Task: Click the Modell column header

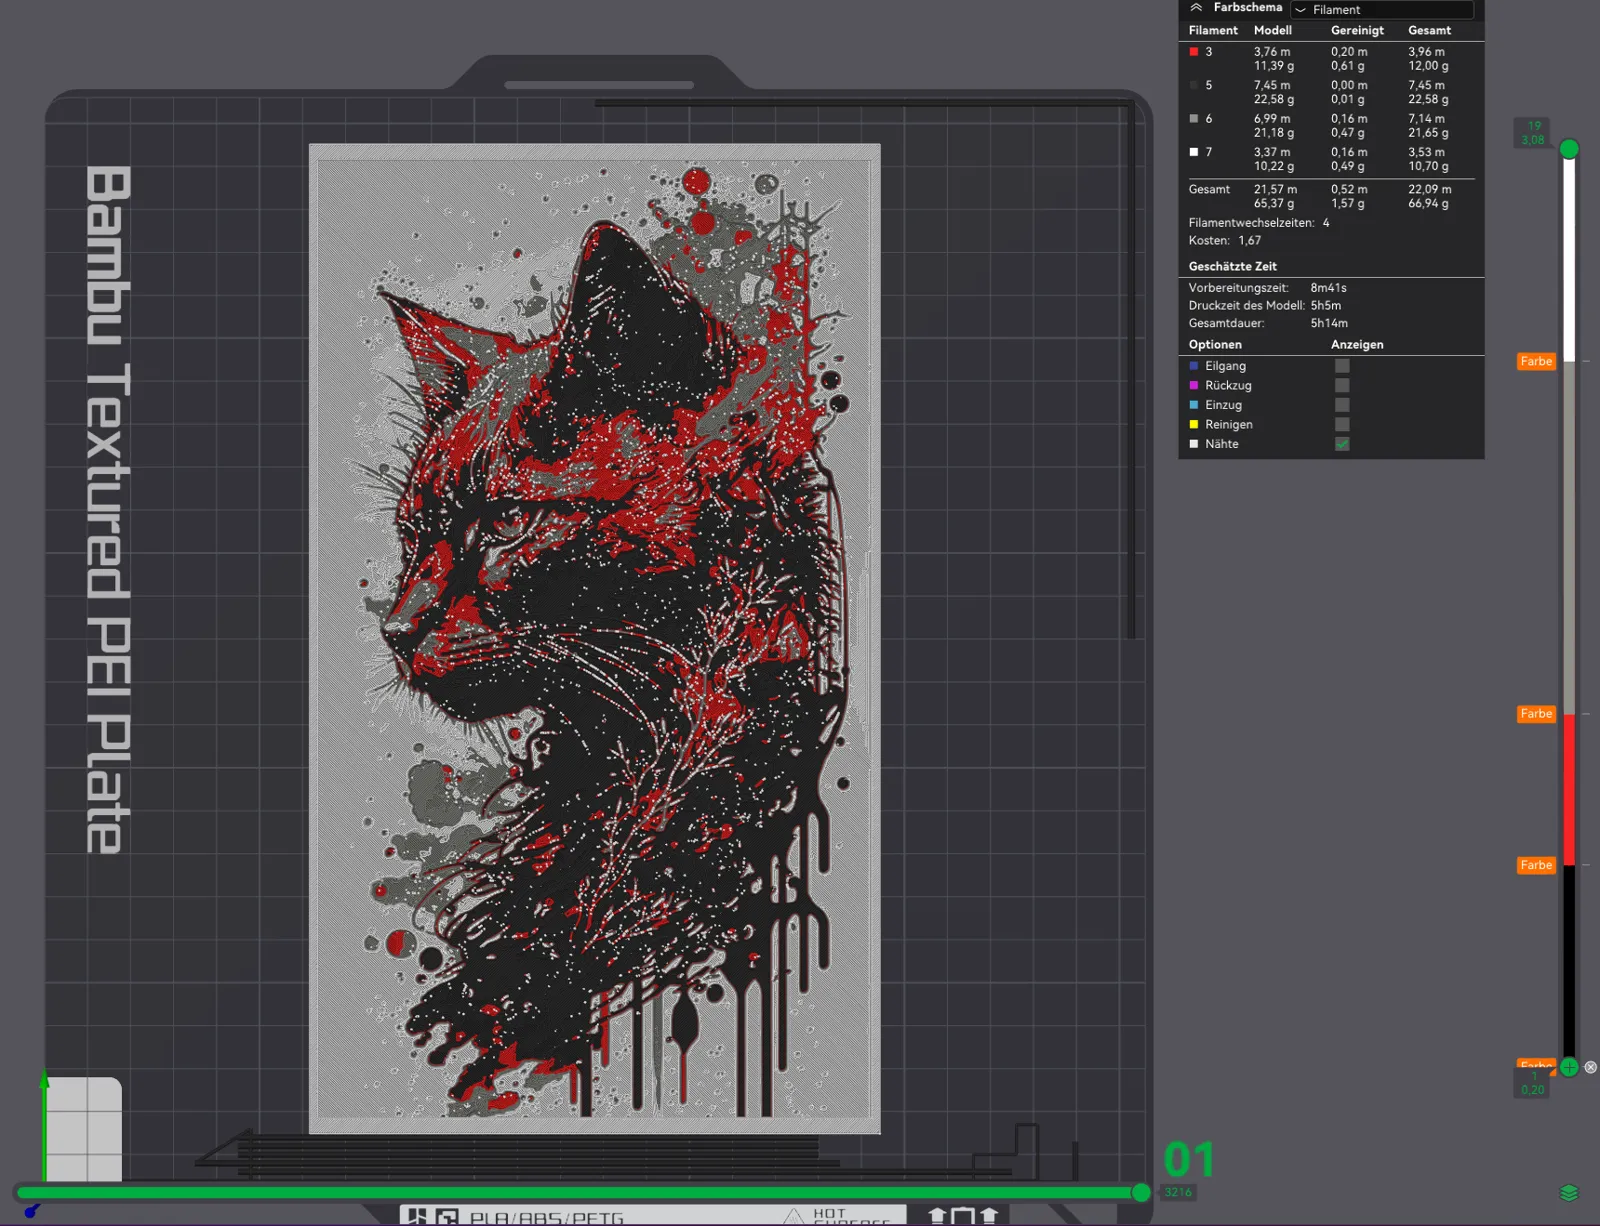Action: coord(1273,31)
